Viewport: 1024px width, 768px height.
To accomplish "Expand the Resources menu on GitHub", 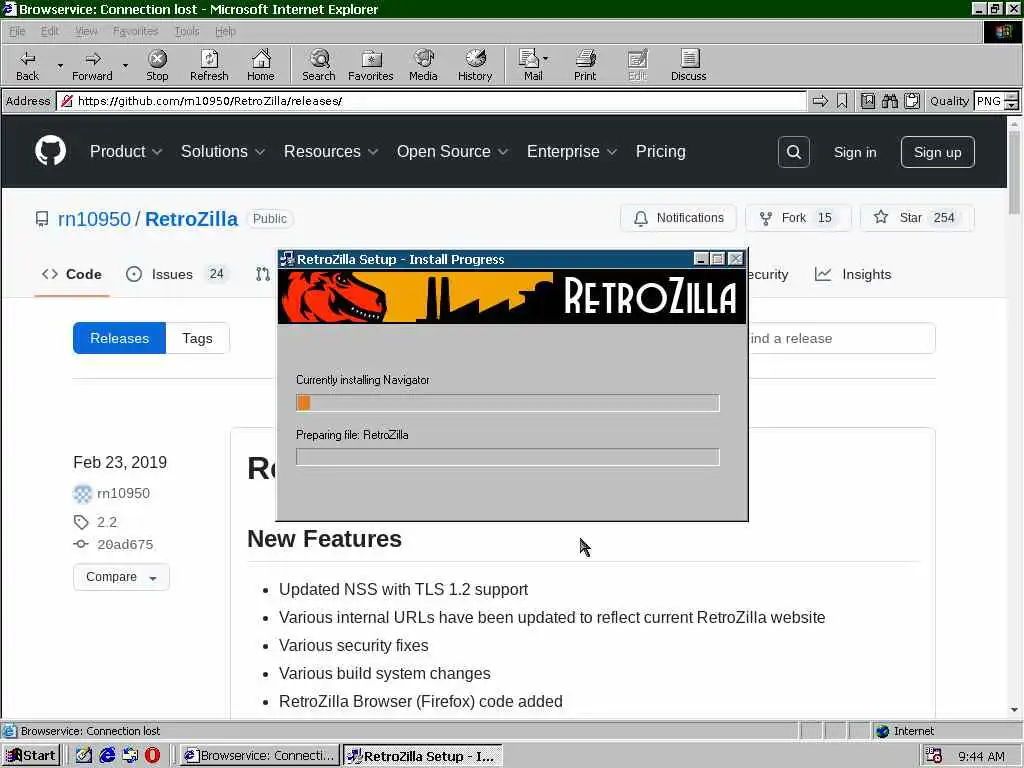I will (331, 152).
